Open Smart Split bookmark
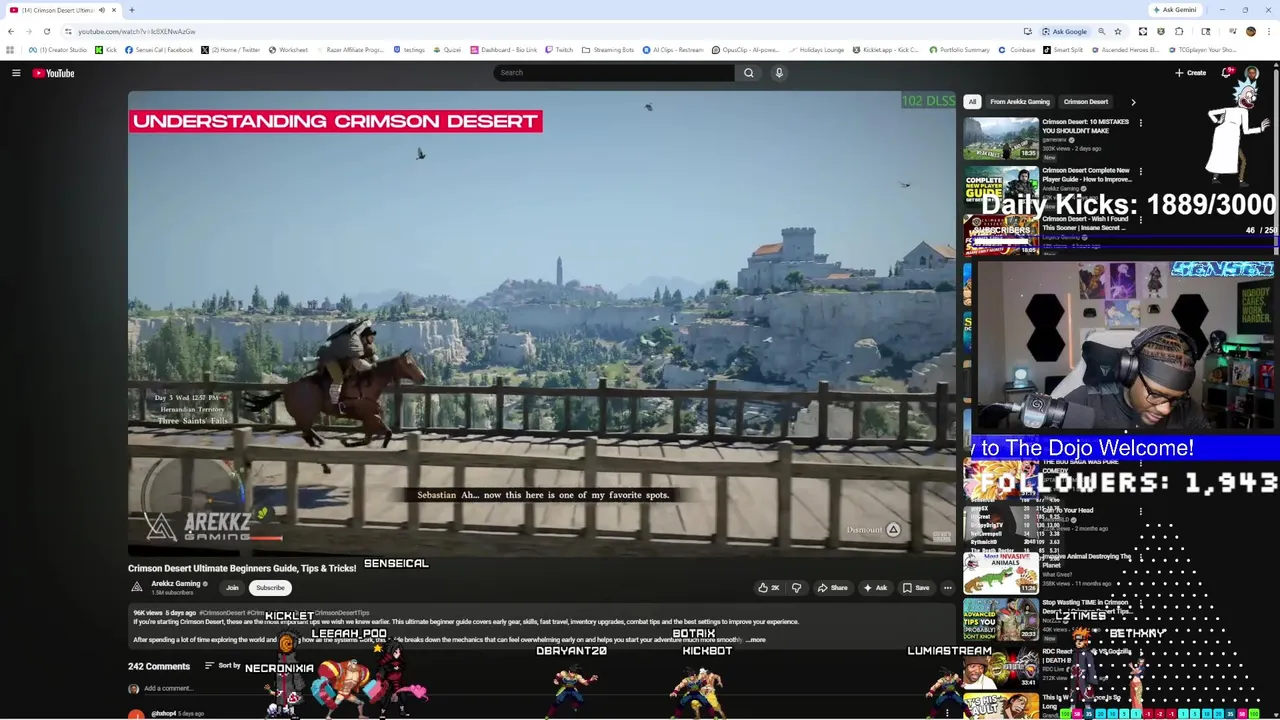The width and height of the screenshot is (1280, 720). (x=1062, y=50)
